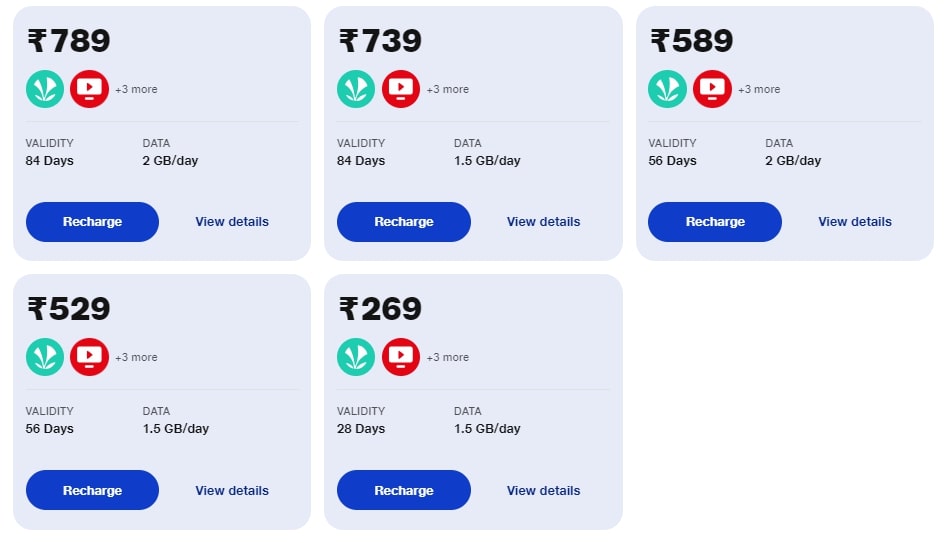Recharge with the ₹529 plan
948x543 pixels.
pos(92,490)
